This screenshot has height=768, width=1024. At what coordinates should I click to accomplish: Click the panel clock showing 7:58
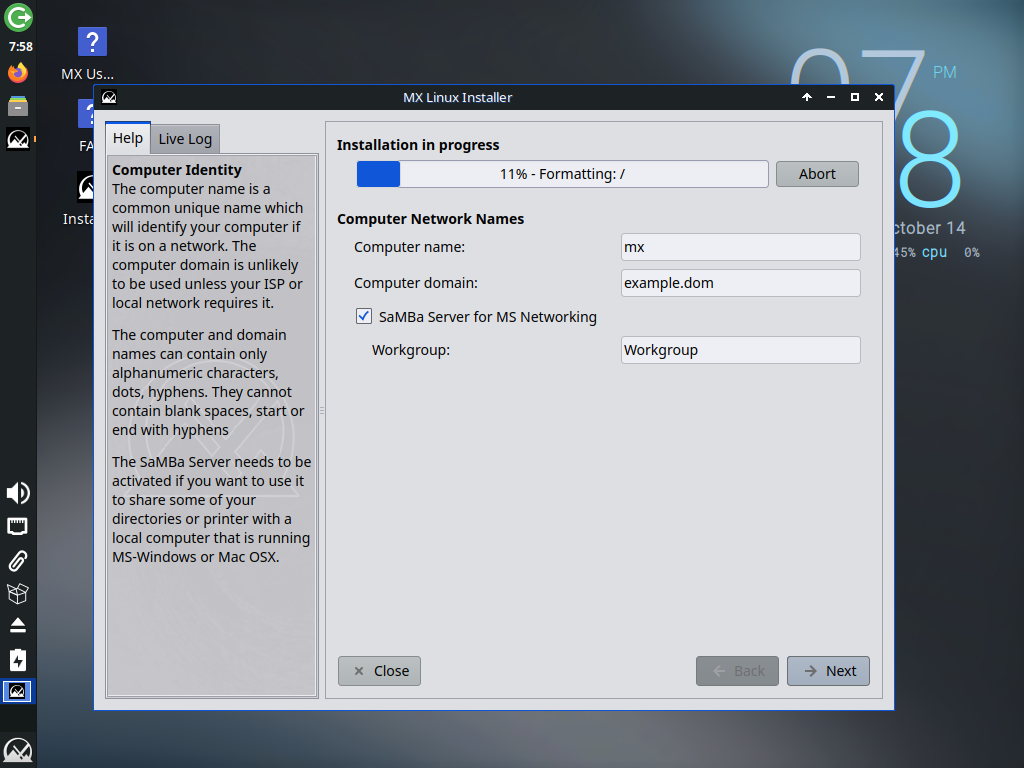20,46
